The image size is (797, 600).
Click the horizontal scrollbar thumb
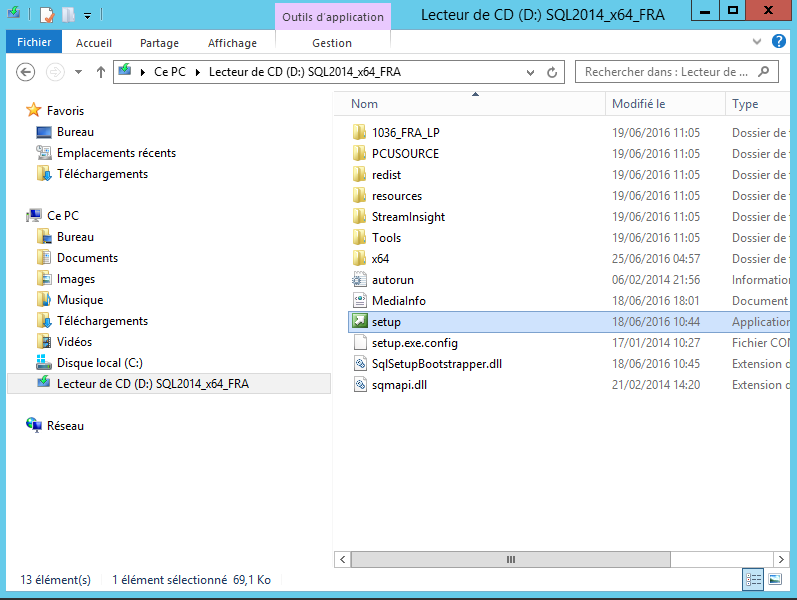511,559
